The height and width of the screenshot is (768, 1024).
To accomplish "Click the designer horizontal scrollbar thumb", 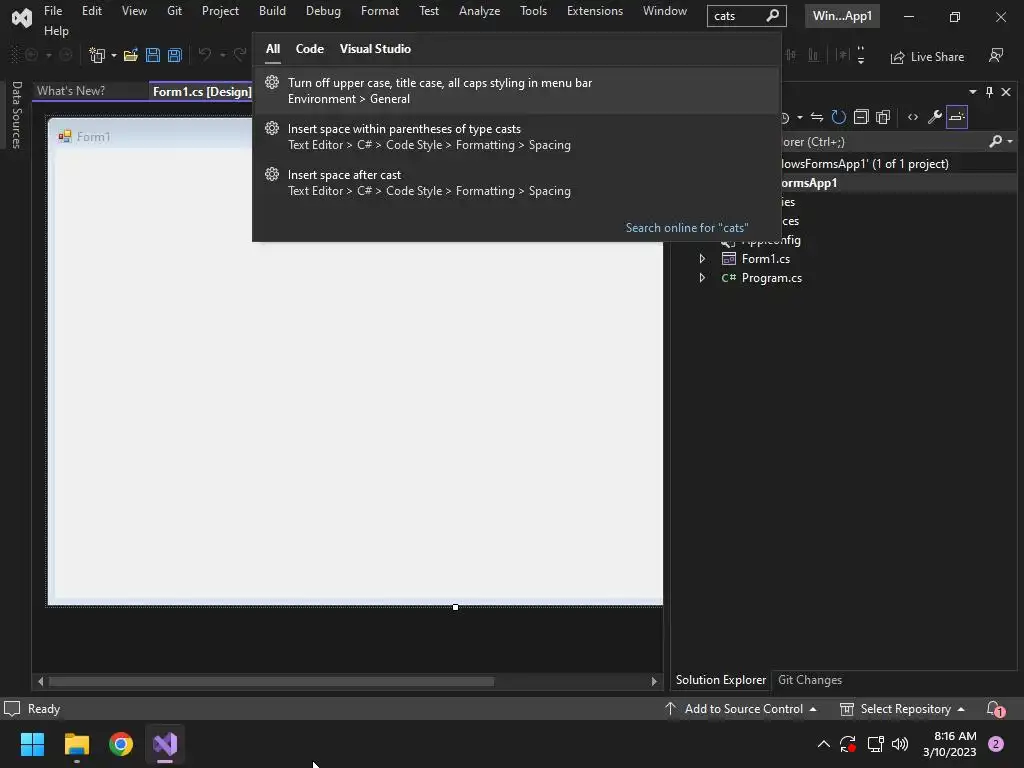I will [x=272, y=681].
